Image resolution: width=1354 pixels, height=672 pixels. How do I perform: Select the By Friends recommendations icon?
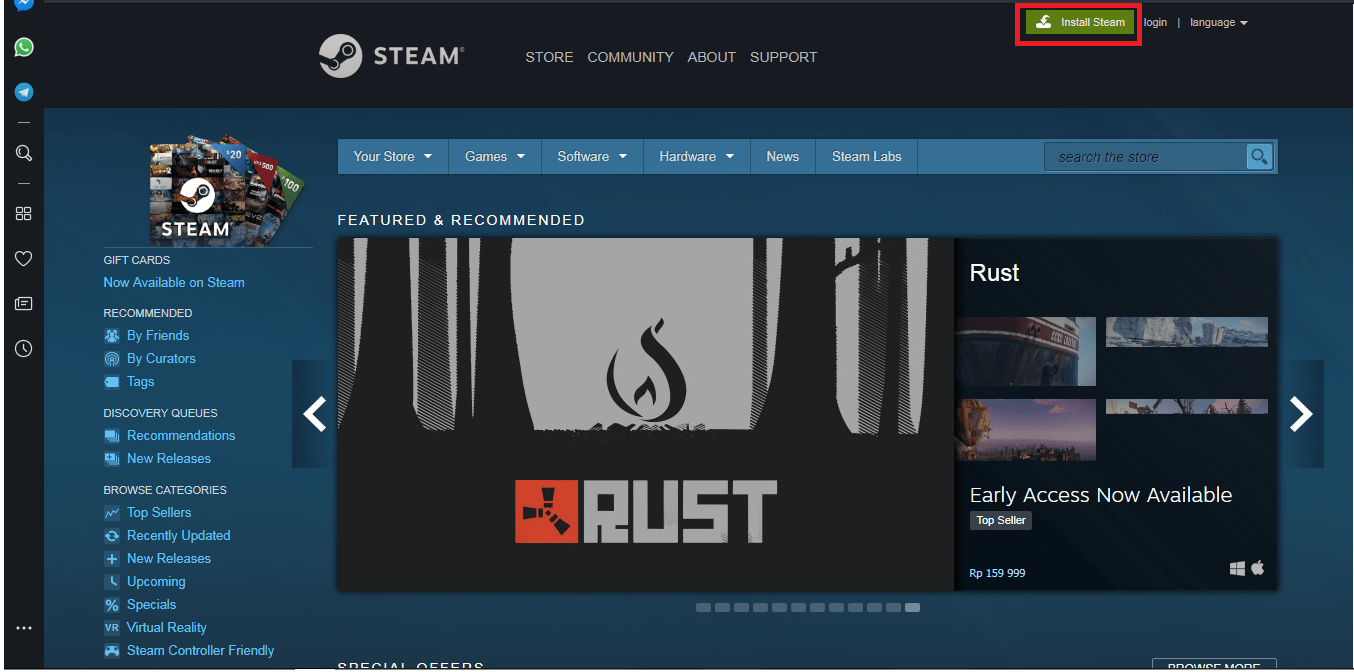[111, 335]
